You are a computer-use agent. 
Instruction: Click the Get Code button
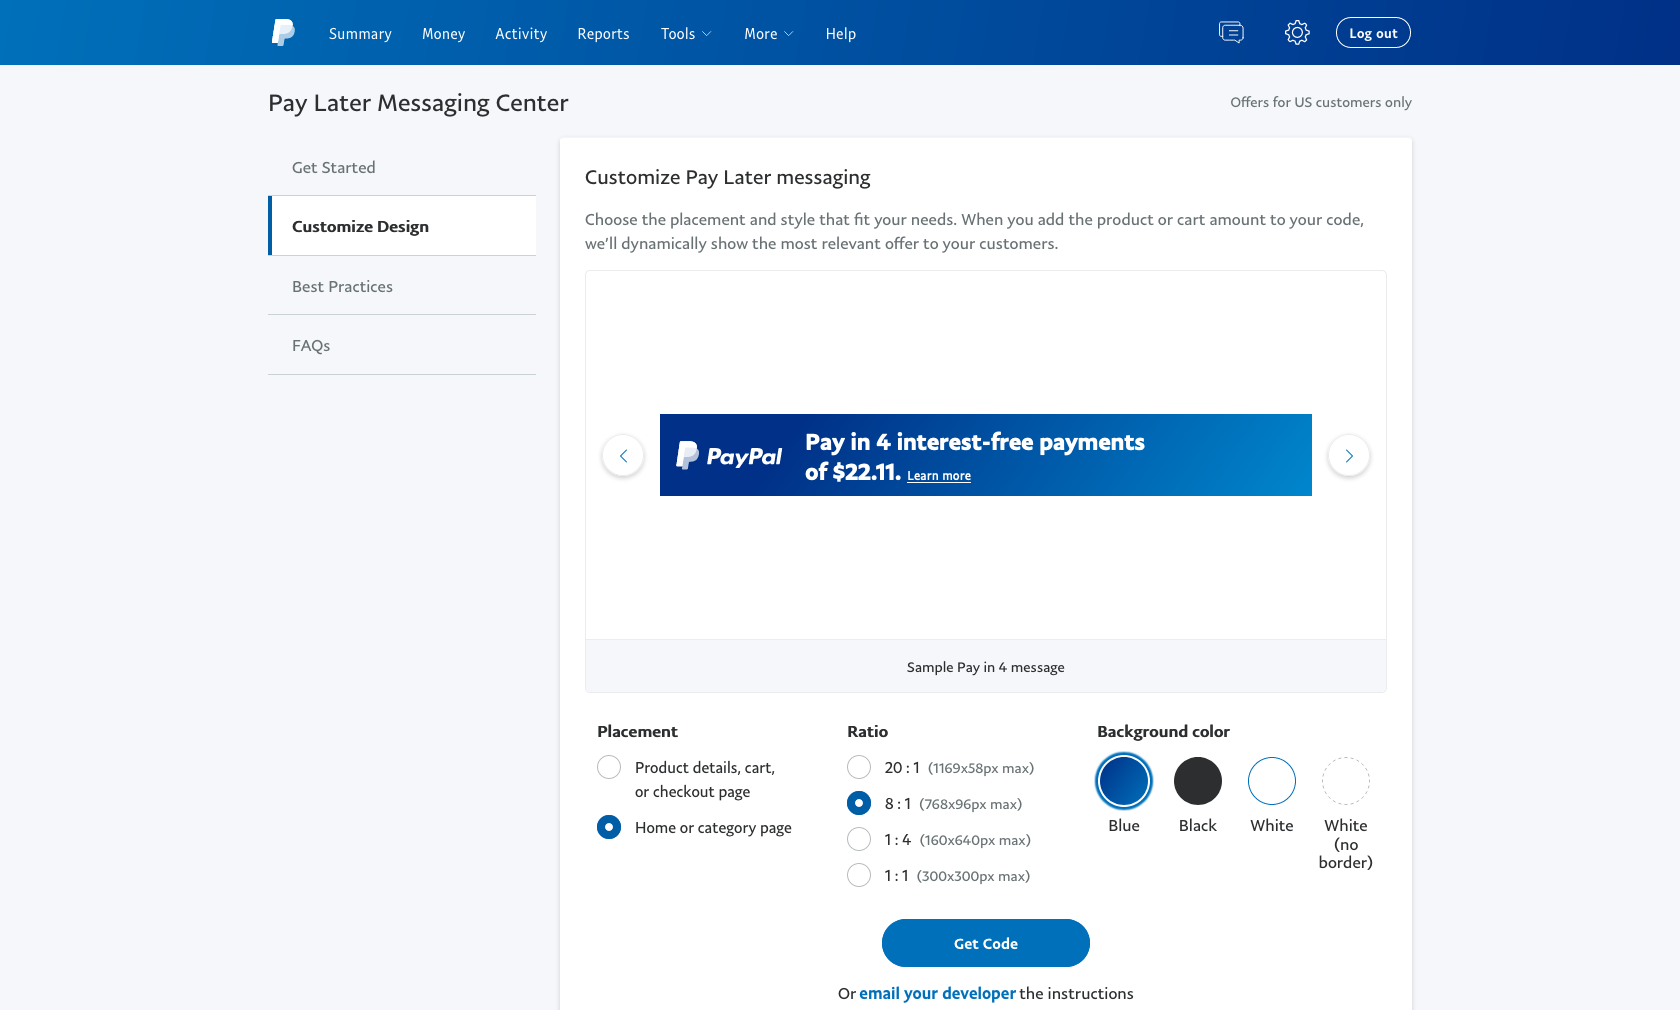[x=986, y=943]
